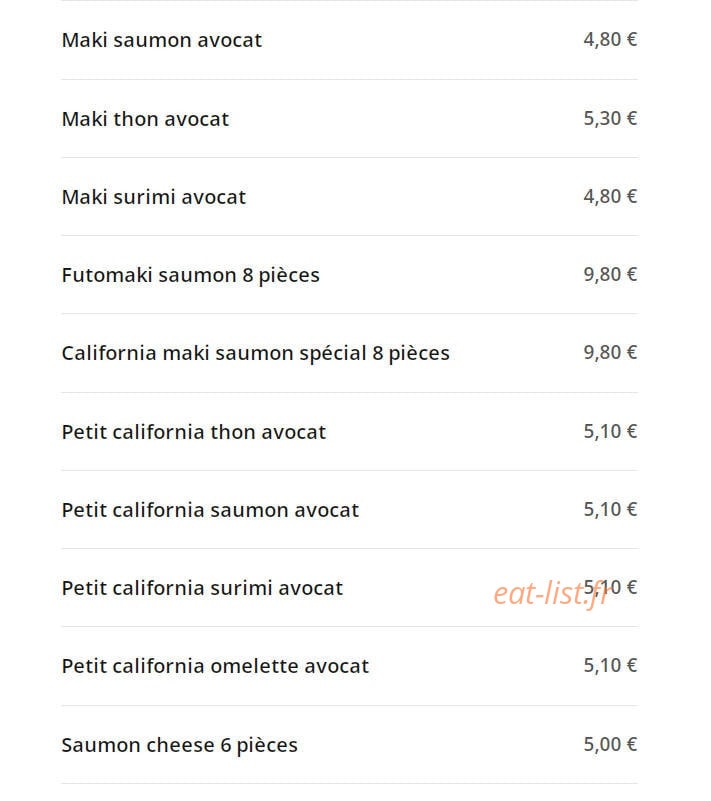Click the 5,00 € price of Saumon cheese
This screenshot has height=801, width=711.
(x=610, y=744)
